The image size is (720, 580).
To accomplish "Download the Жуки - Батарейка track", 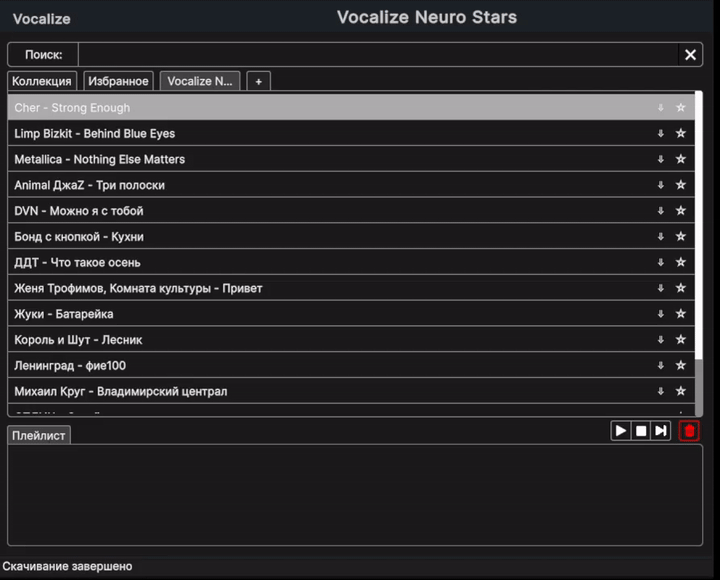I will coord(660,314).
